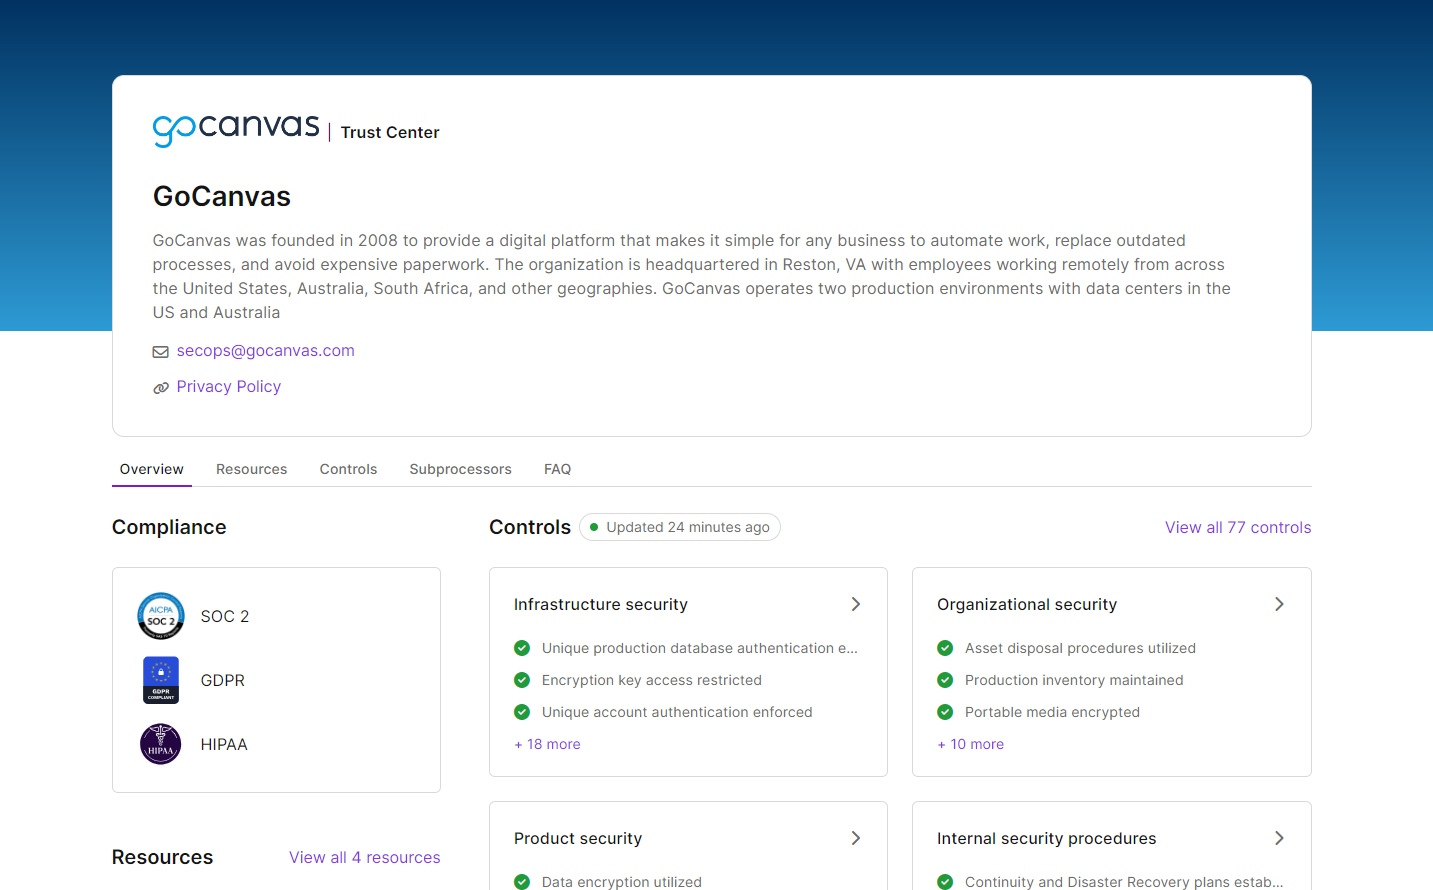The height and width of the screenshot is (890, 1433).
Task: Click the GoCanvas logo
Action: pyautogui.click(x=236, y=130)
